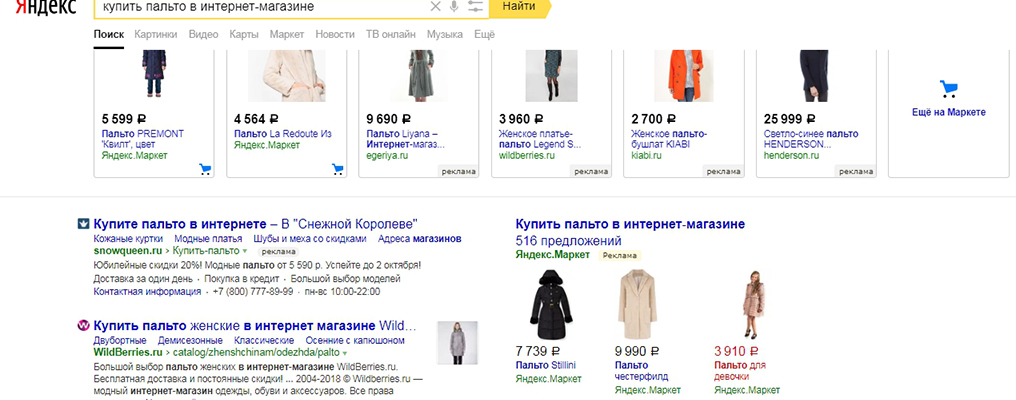The width and height of the screenshot is (1016, 400).
Task: Click Кожаные куртки sitelink
Action: tap(126, 239)
